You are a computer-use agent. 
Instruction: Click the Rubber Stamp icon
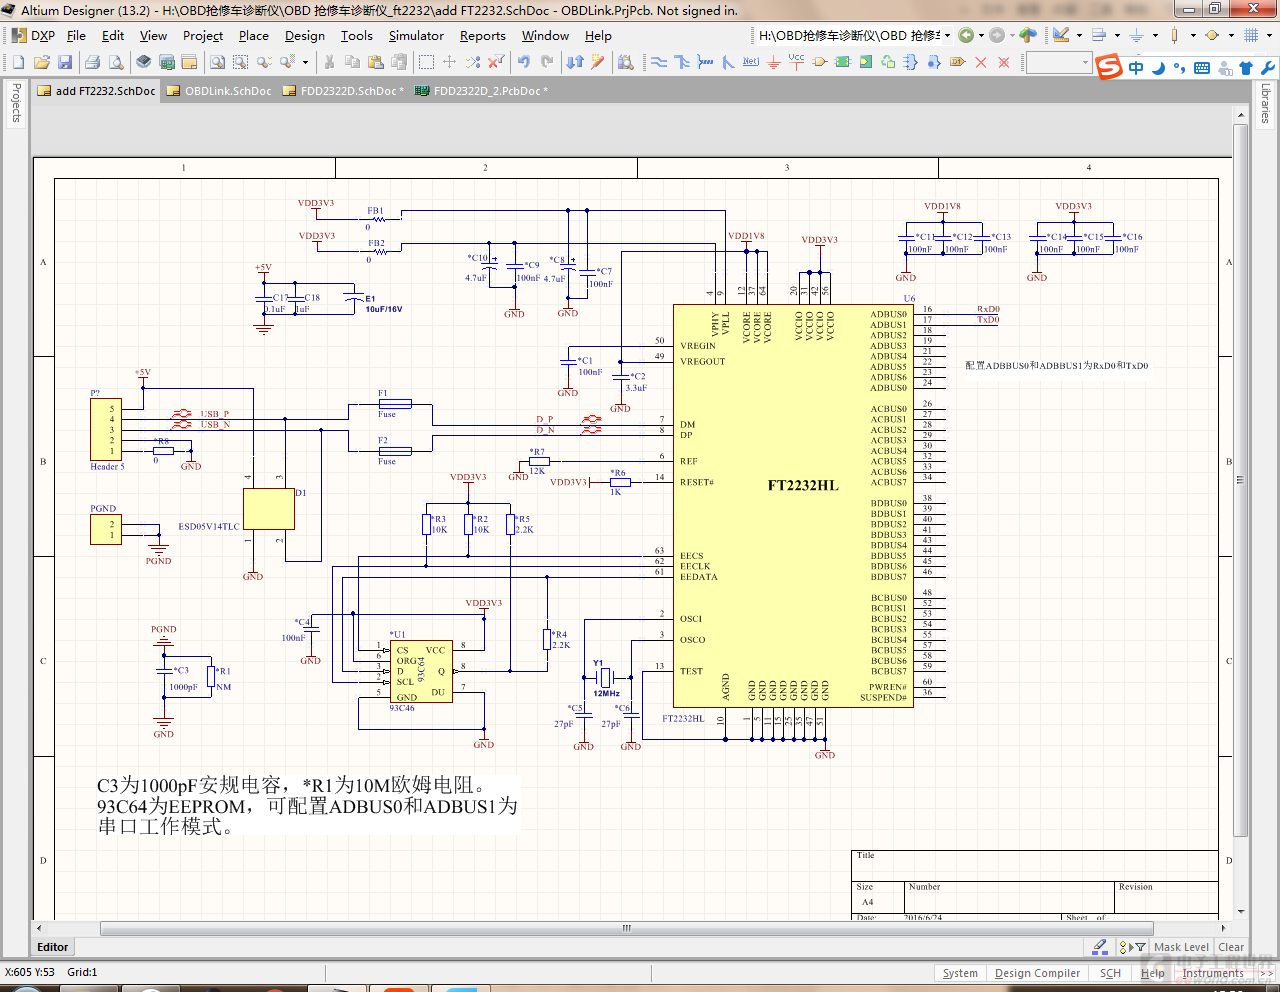tap(399, 62)
